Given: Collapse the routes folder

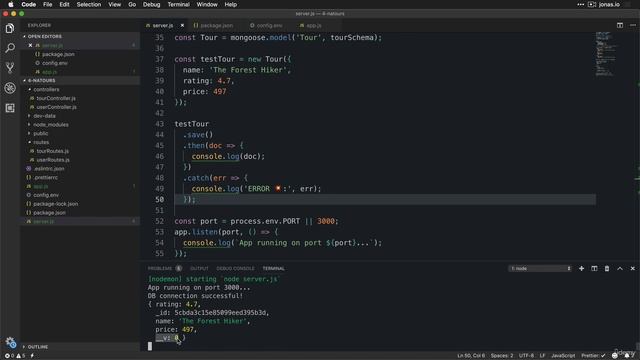Looking at the screenshot, I should coord(41,142).
